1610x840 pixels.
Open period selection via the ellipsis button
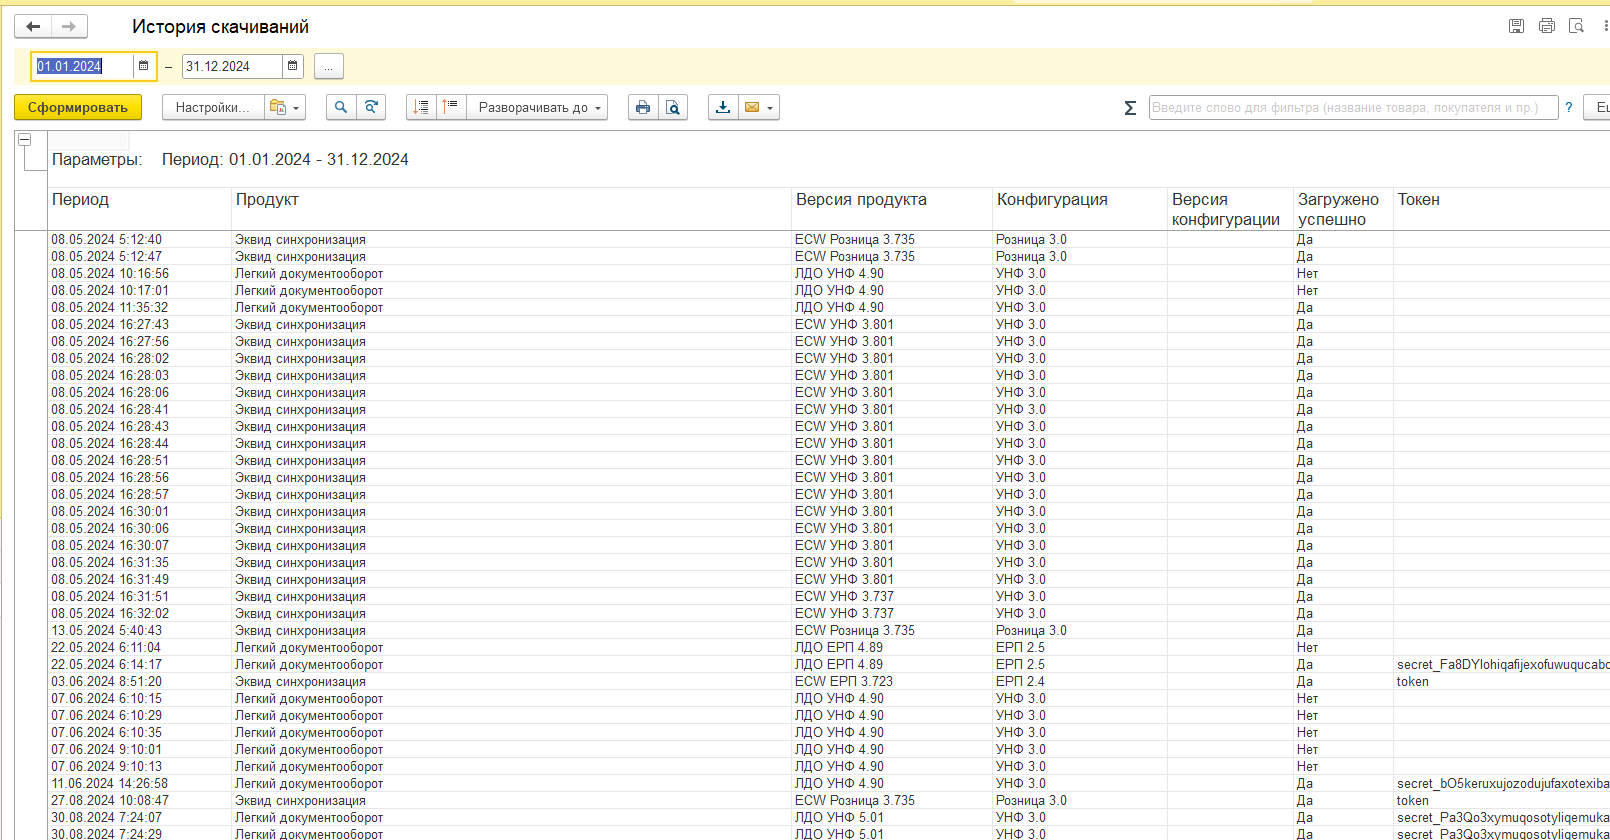(x=329, y=66)
